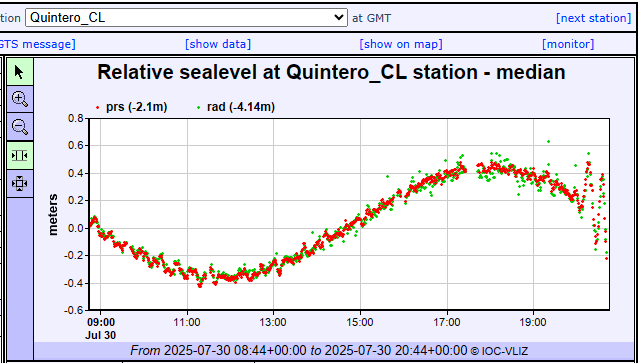
Task: Click the 19:00 time axis label
Action: pyautogui.click(x=533, y=322)
